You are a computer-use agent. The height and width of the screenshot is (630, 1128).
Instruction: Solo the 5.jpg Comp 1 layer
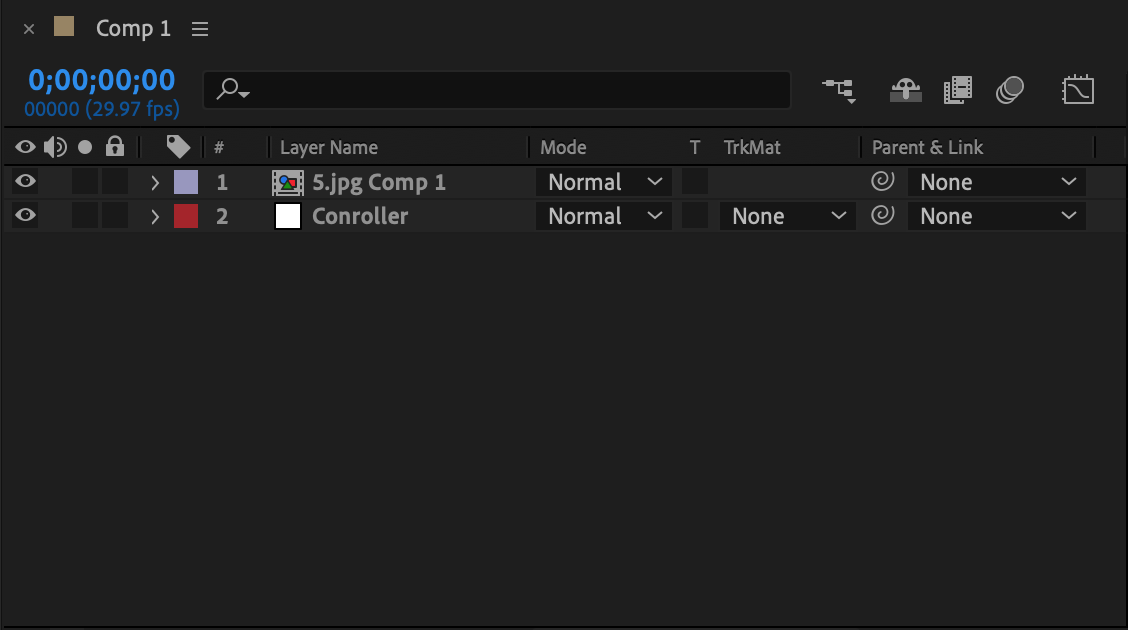click(x=85, y=181)
